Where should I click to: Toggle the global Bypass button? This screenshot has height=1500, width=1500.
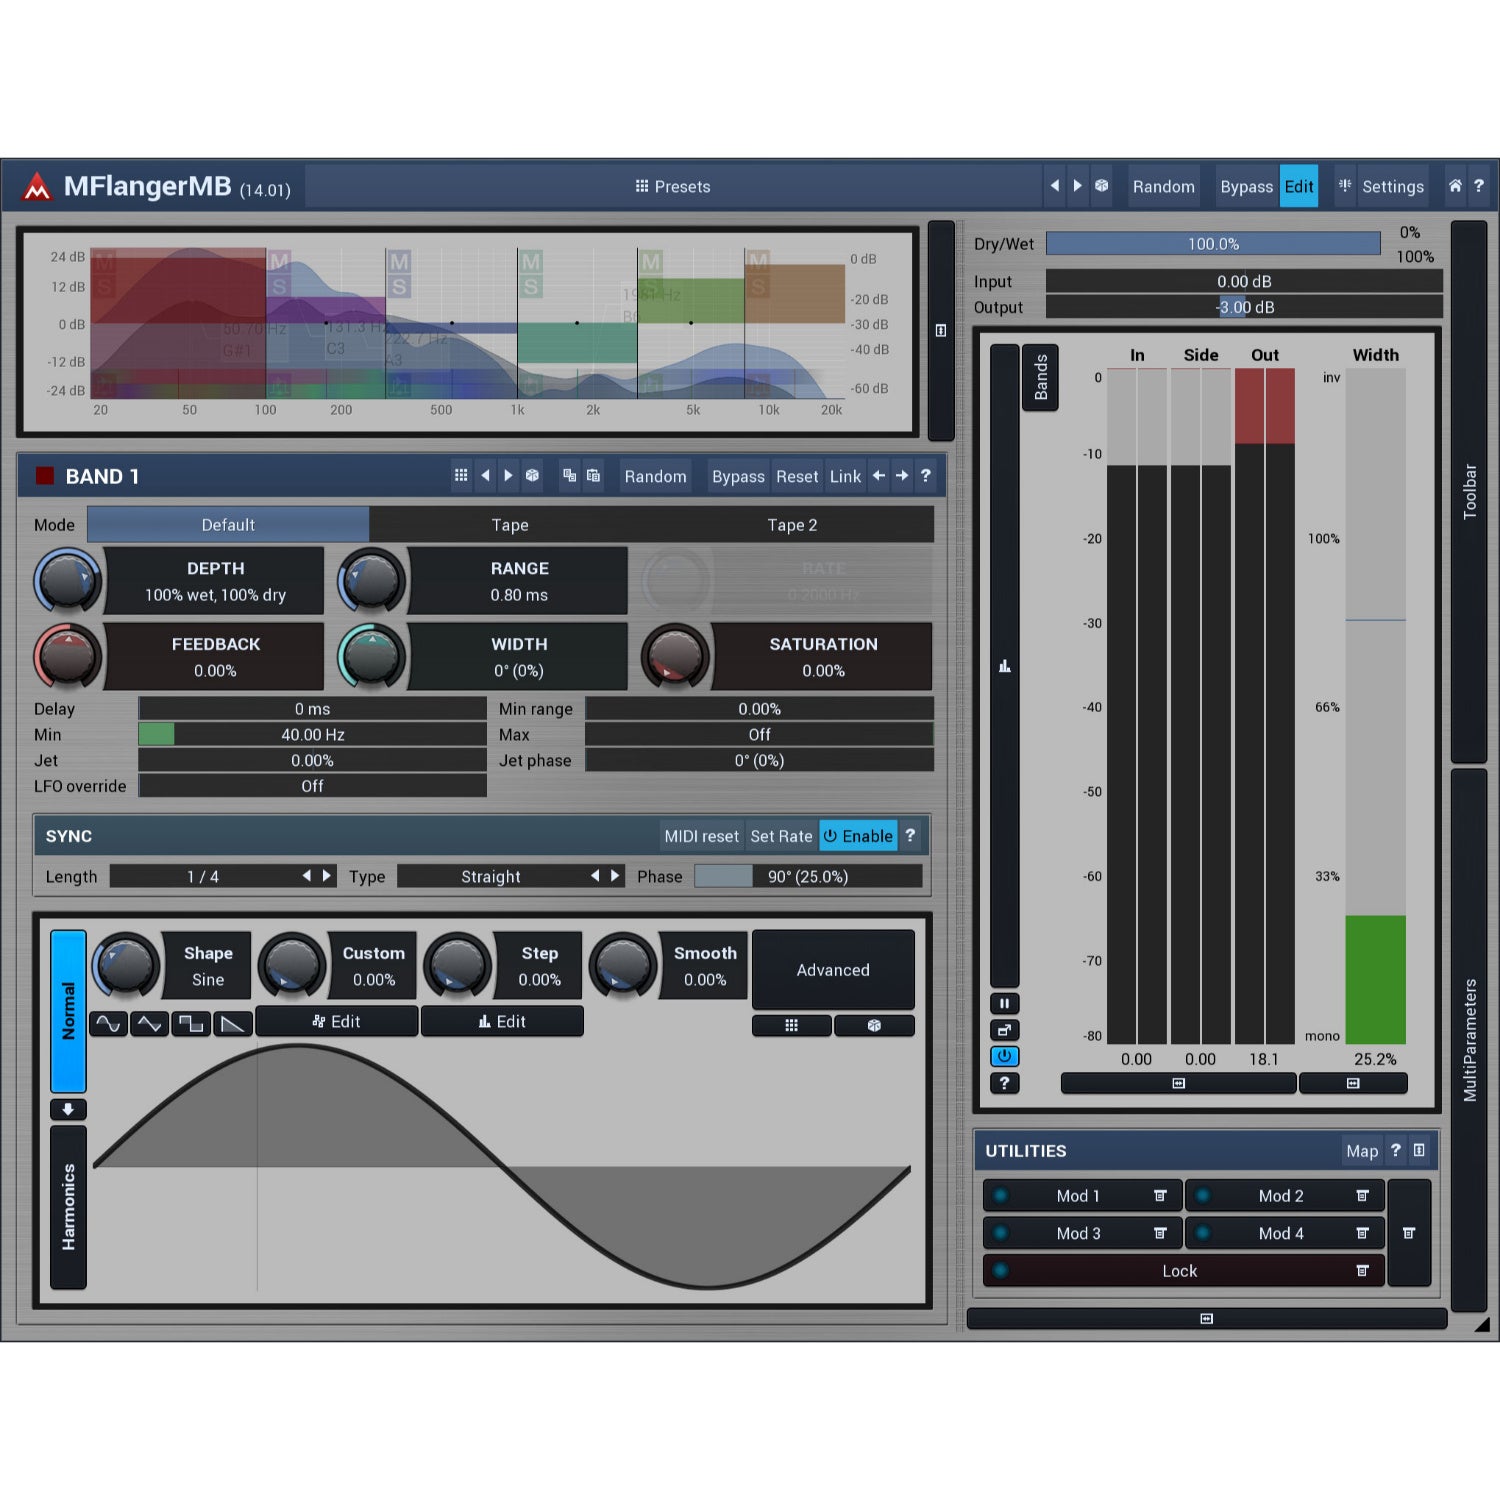(1246, 187)
